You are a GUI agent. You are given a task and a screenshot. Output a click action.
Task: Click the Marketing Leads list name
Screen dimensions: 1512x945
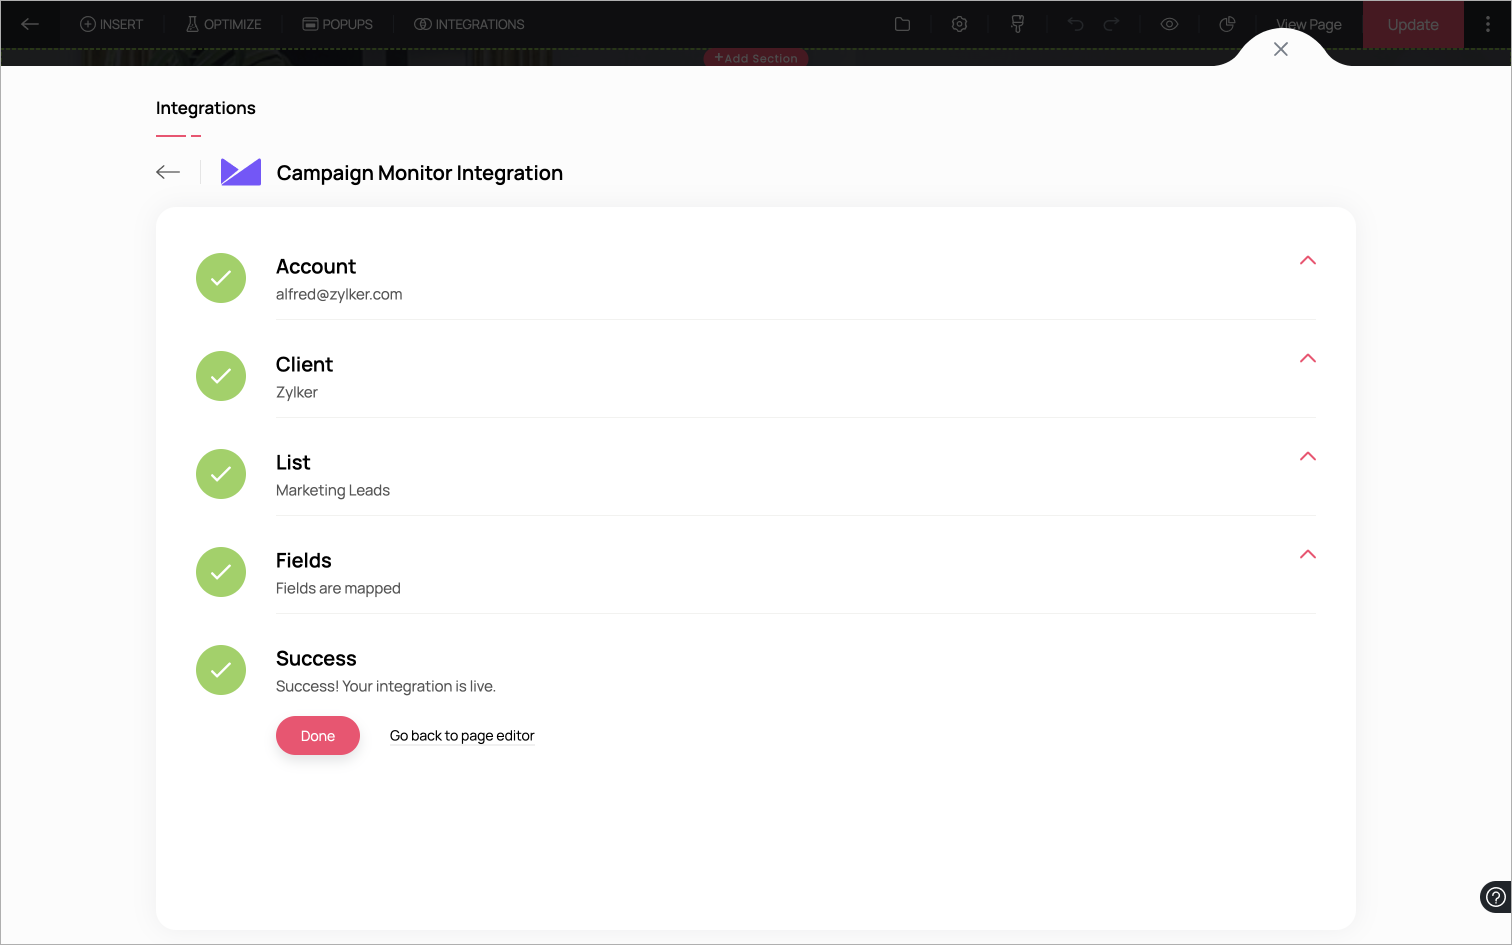333,490
